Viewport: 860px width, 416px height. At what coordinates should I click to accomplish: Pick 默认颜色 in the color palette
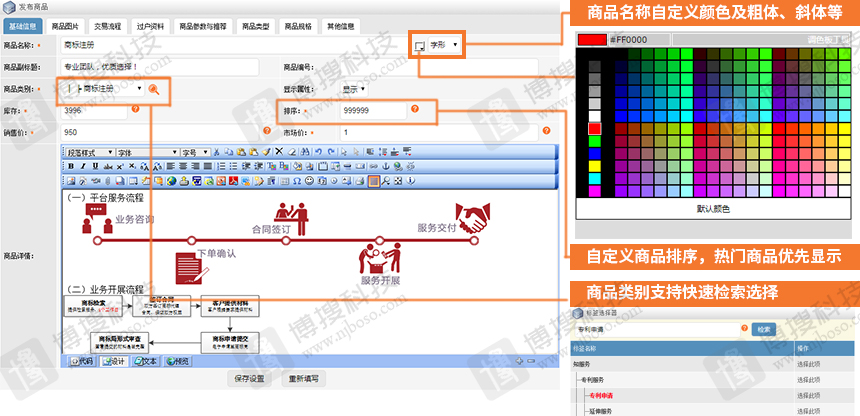pyautogui.click(x=713, y=209)
